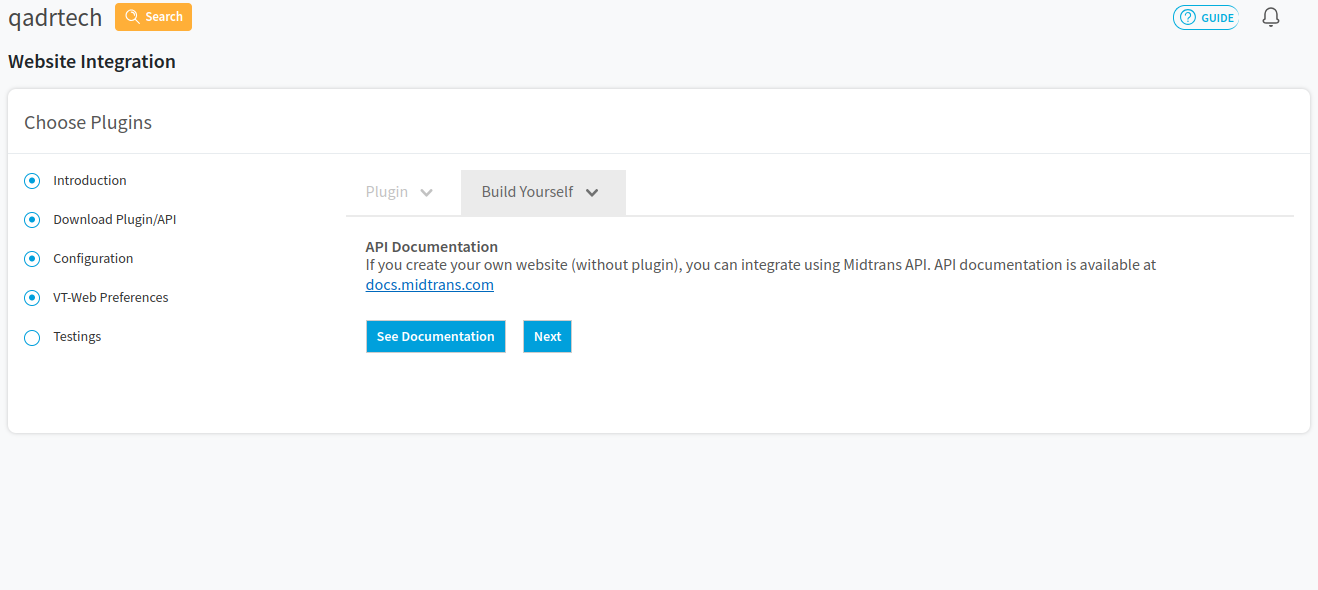Click the VT-Web Preferences step label

coord(111,298)
